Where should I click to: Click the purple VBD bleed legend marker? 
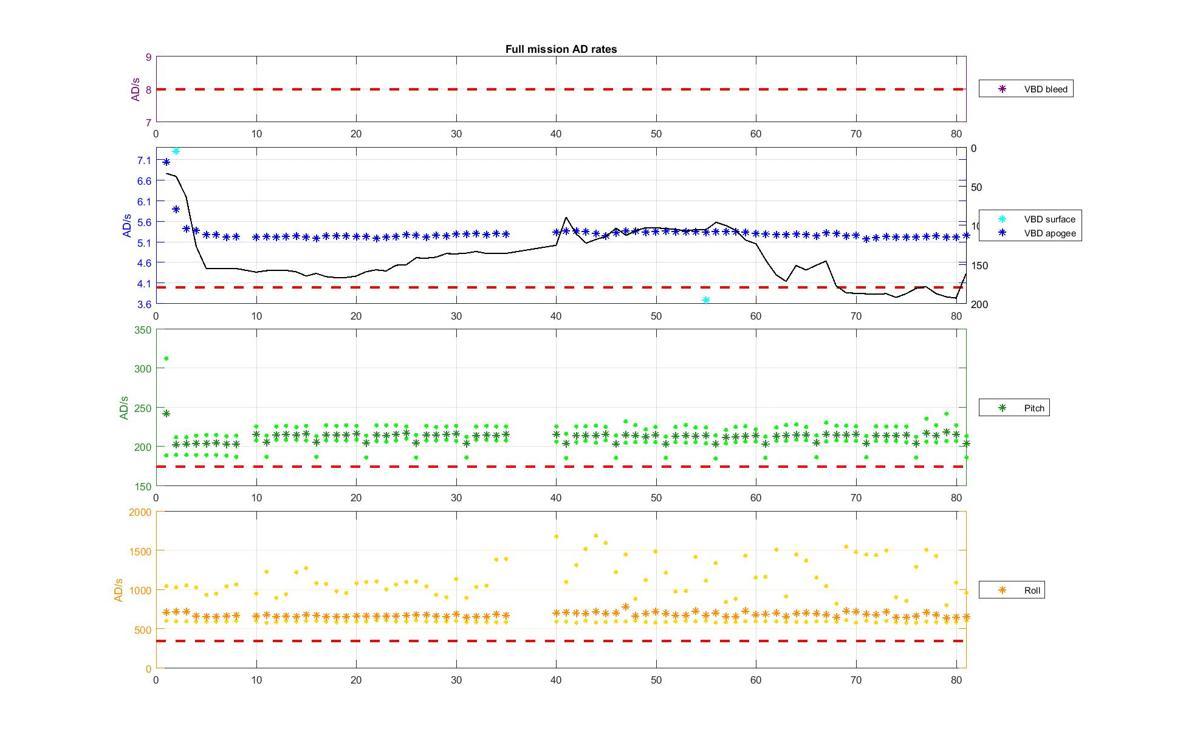(1003, 89)
